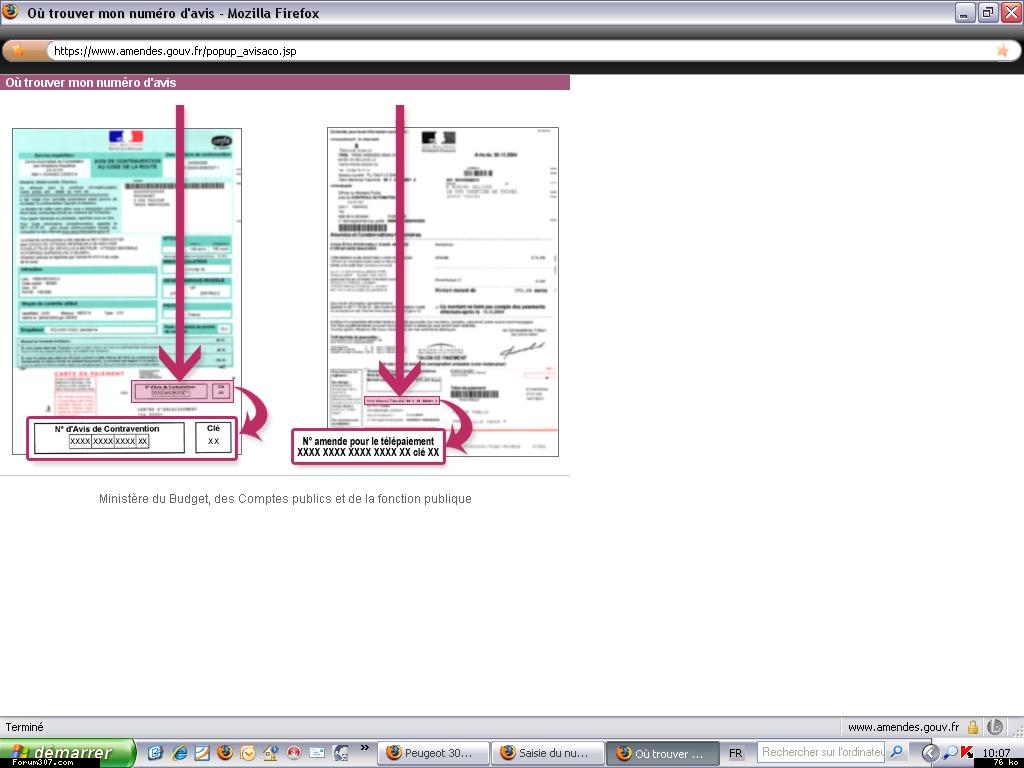Open the démarrer Start menu
1024x768 pixels.
(68, 753)
